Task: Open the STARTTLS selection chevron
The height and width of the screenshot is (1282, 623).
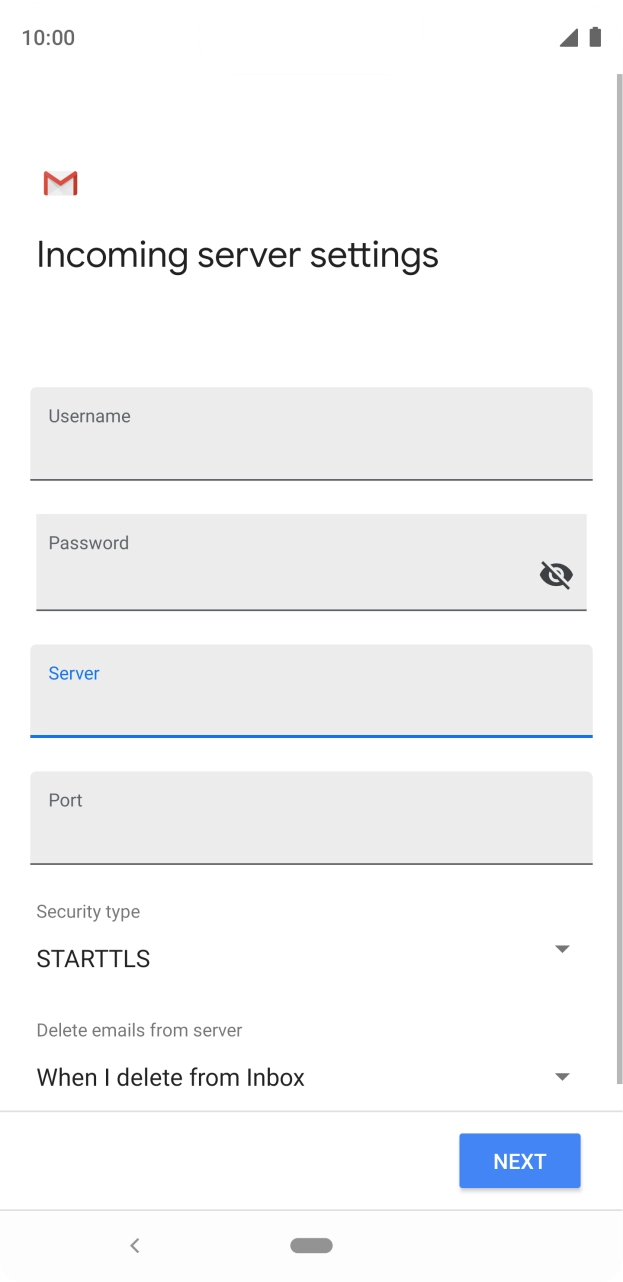Action: pos(562,948)
